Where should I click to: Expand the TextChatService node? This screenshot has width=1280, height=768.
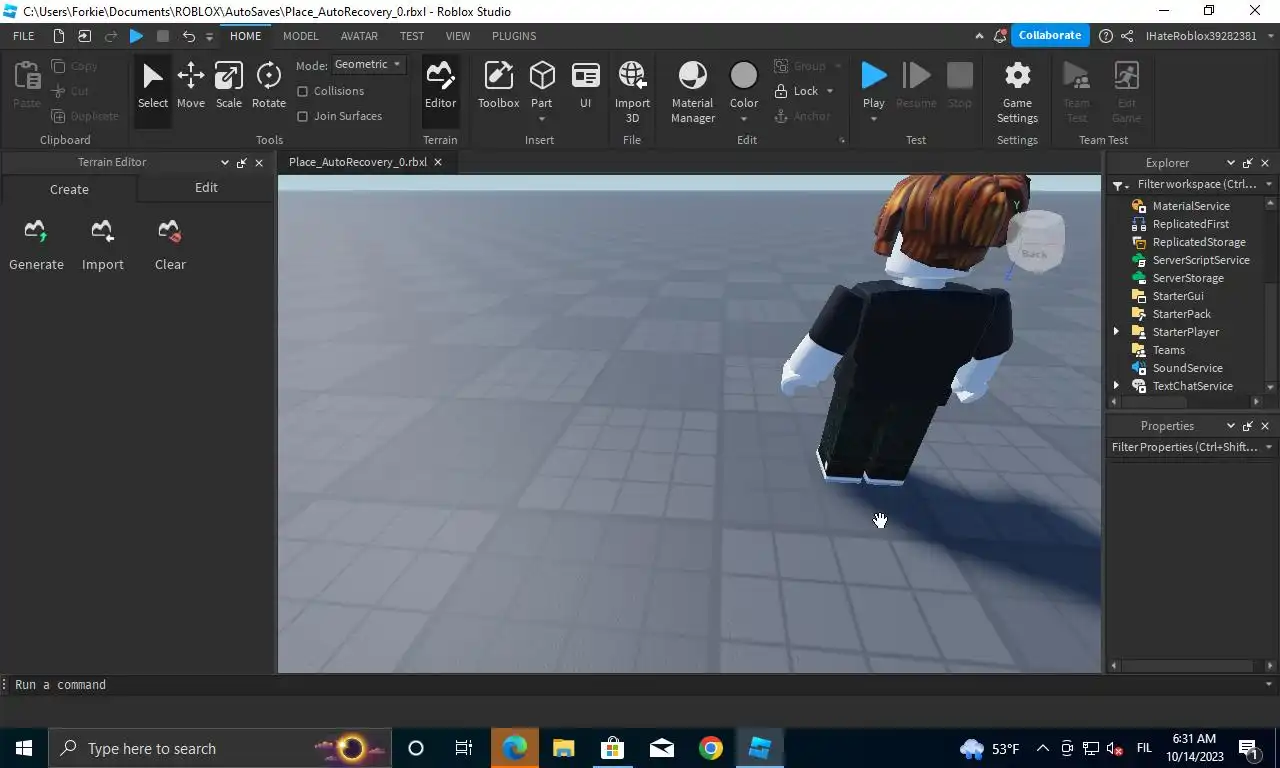click(1117, 386)
